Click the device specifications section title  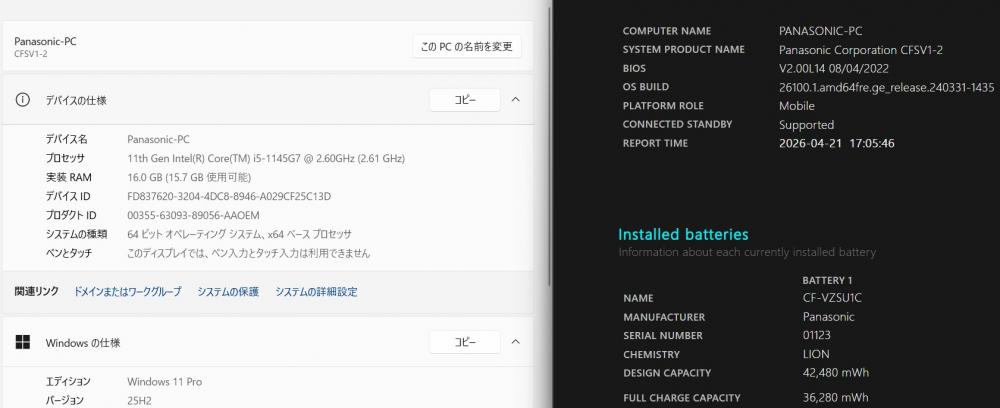[x=76, y=101]
